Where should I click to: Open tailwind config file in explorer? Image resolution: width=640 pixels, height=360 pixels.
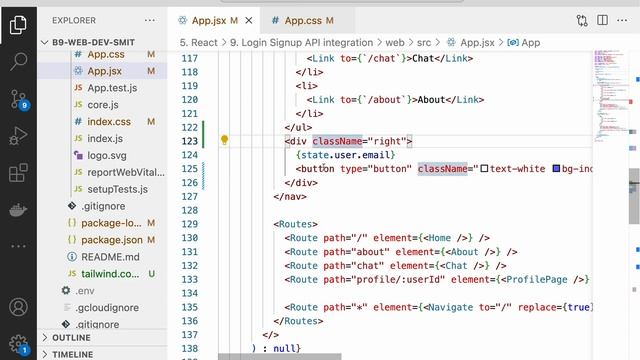coord(110,274)
